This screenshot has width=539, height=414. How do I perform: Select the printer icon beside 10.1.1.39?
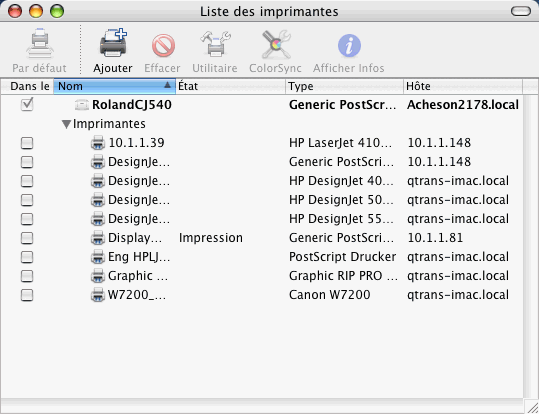98,143
